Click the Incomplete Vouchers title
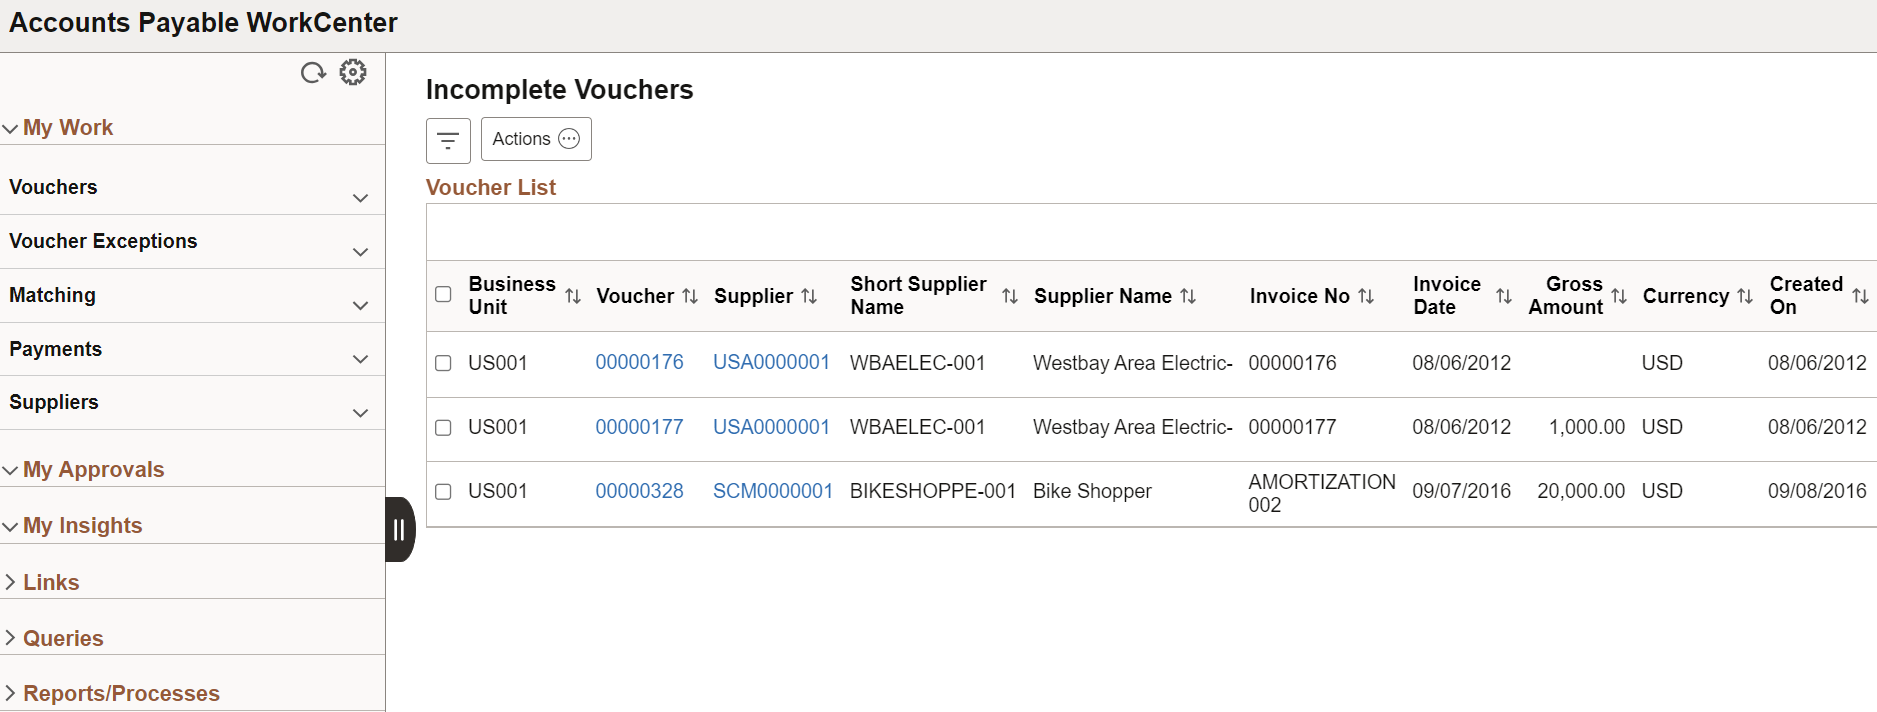The width and height of the screenshot is (1877, 712). coord(559,90)
